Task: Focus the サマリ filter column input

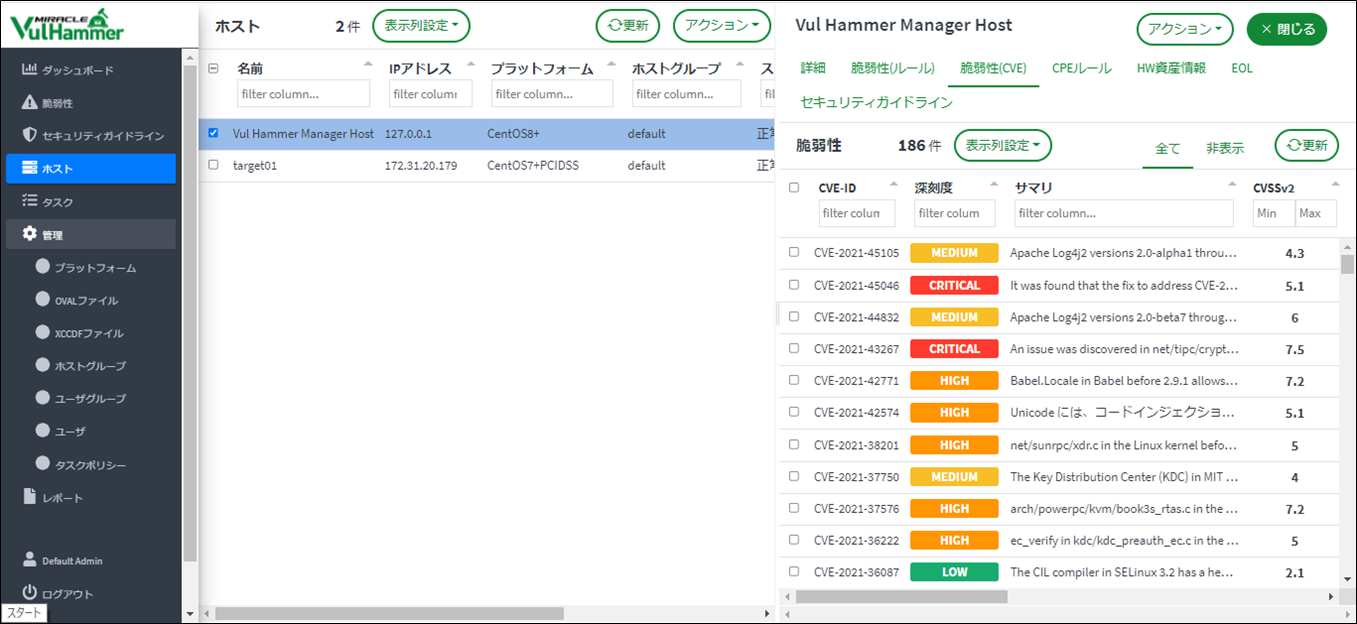Action: coord(1124,213)
